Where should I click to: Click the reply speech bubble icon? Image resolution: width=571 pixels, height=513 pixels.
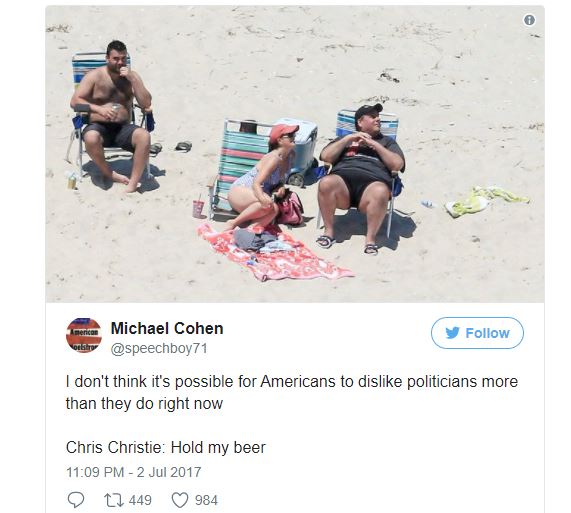[x=76, y=500]
